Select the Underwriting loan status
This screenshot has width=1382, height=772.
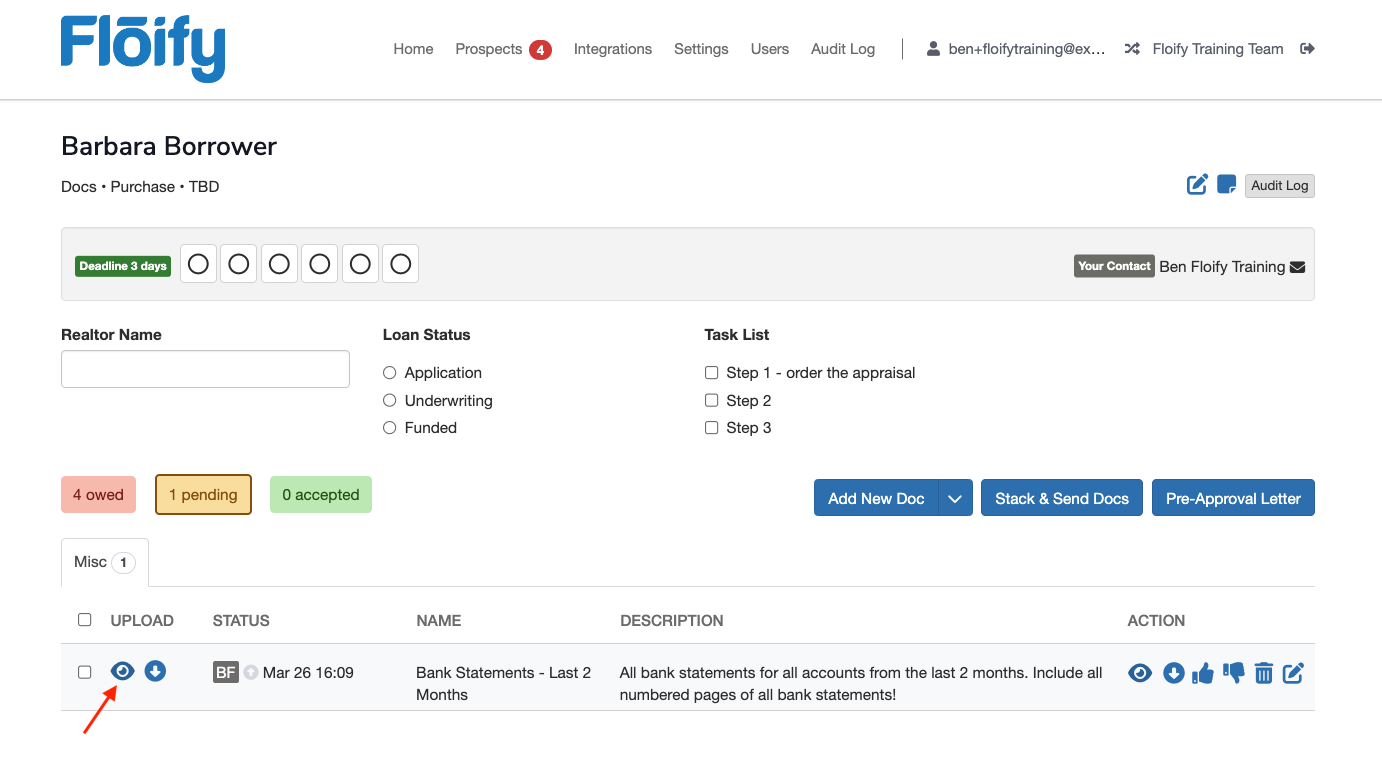[390, 401]
